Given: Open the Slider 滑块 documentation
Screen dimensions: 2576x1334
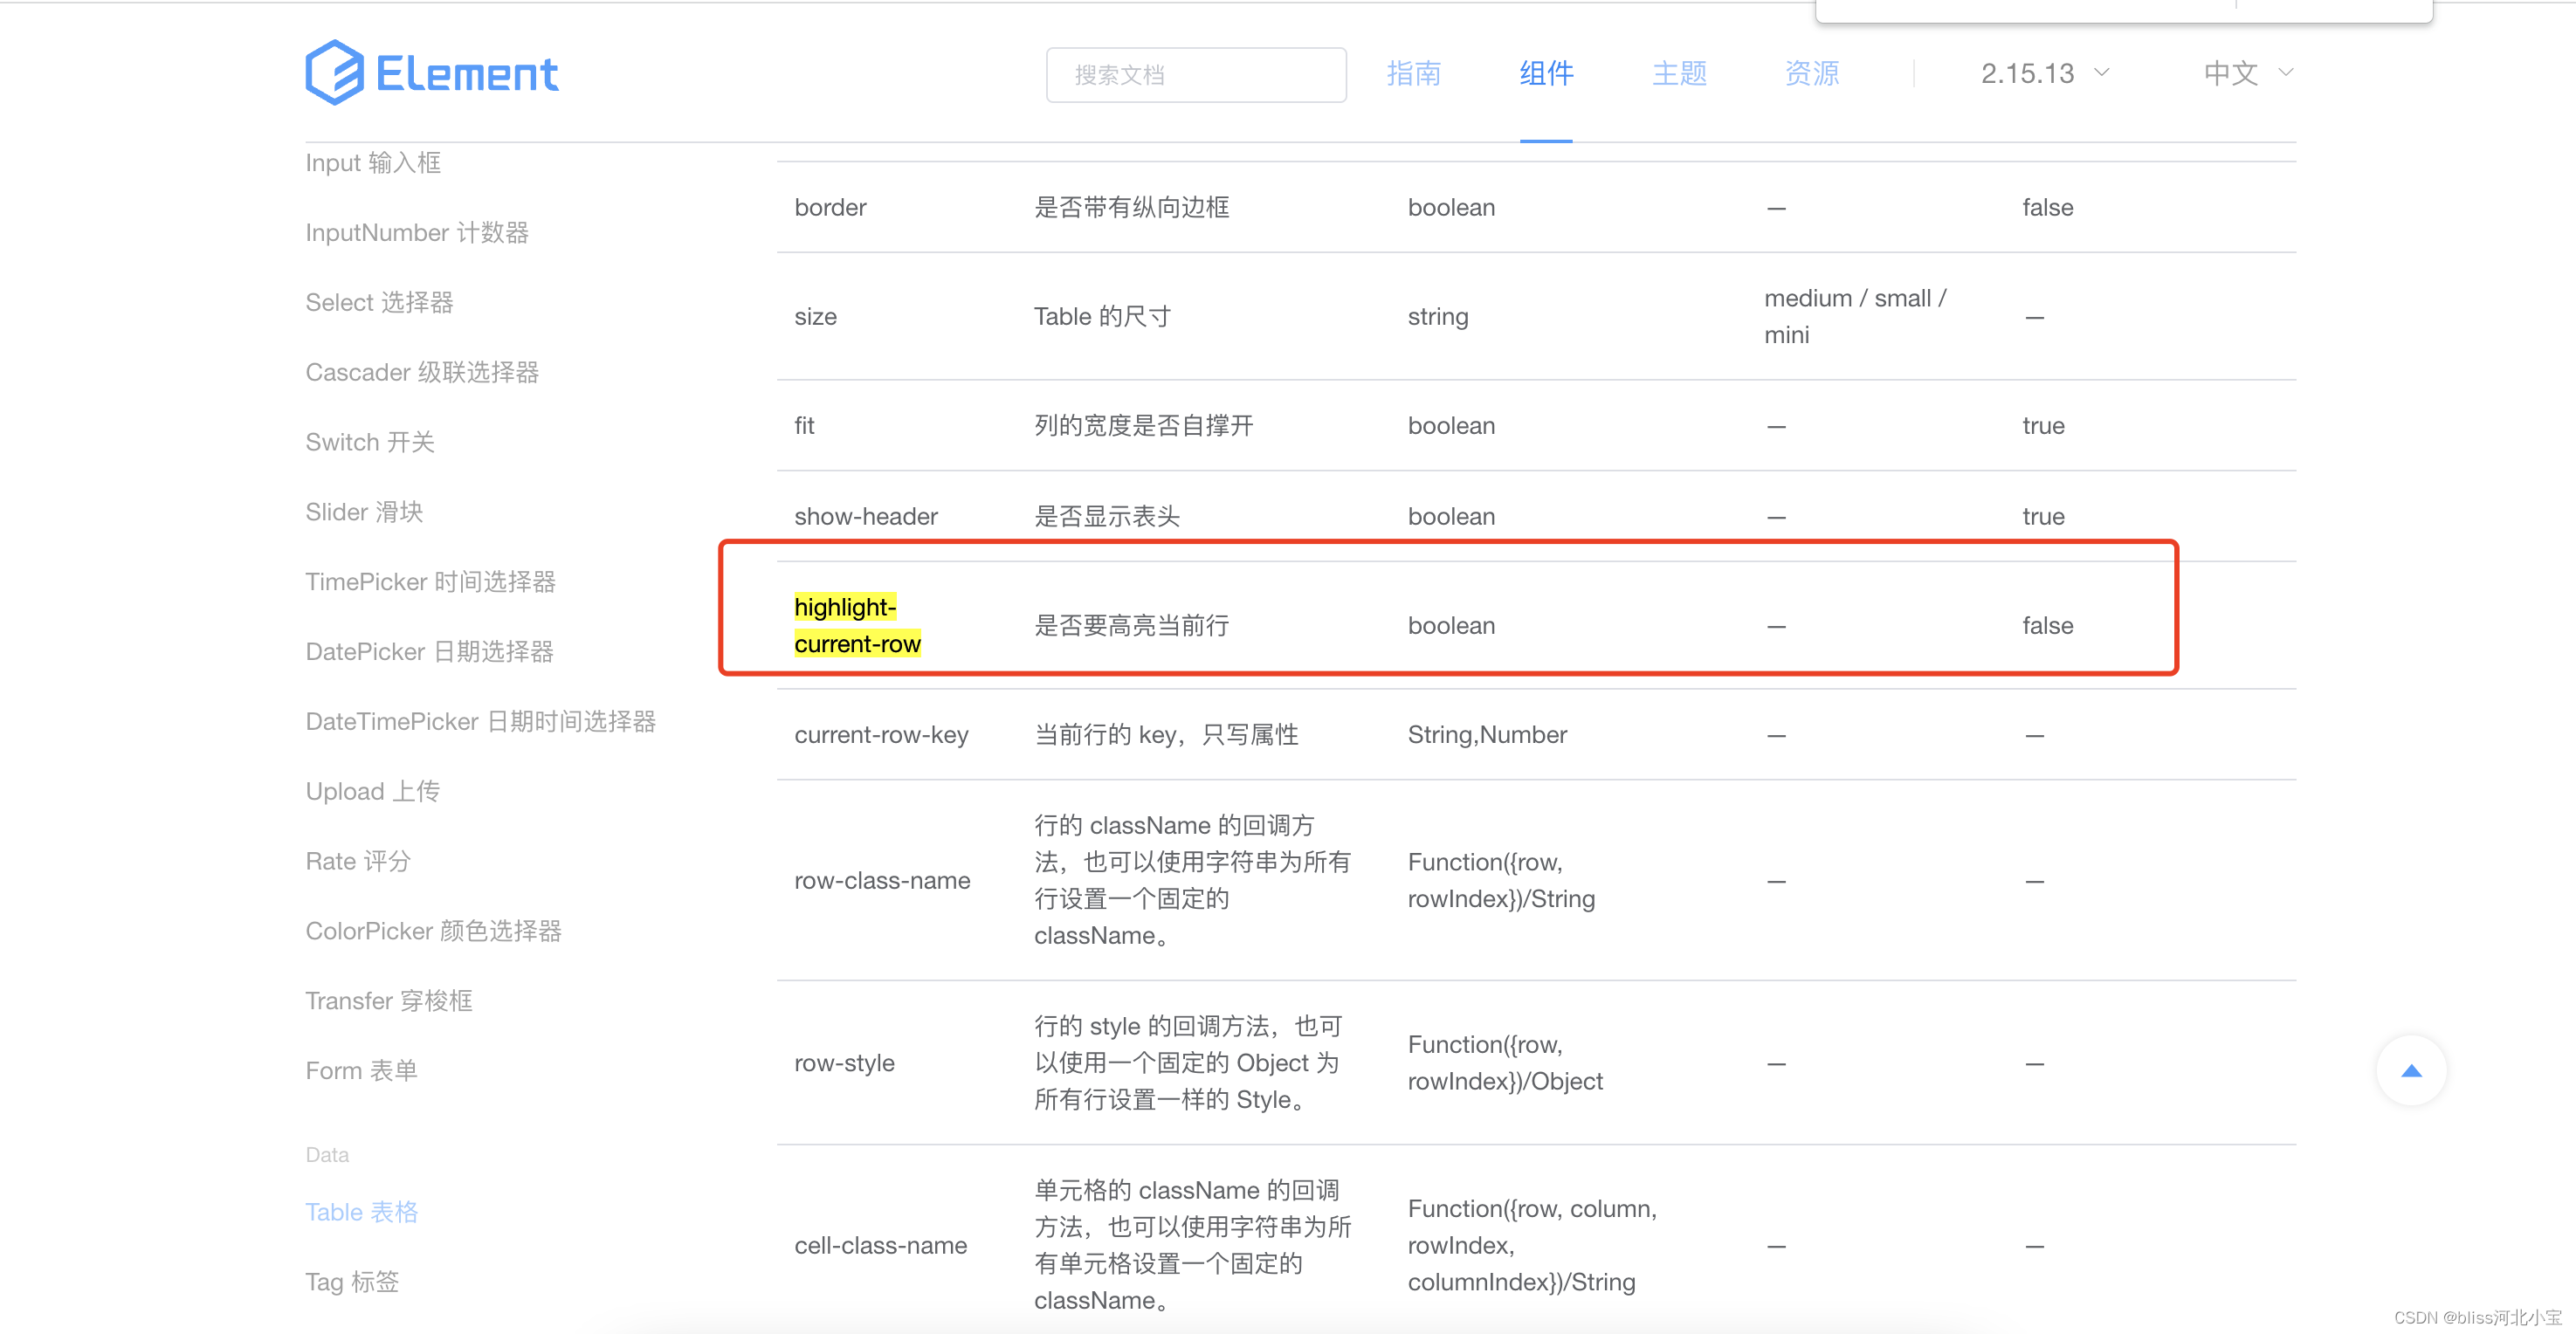Looking at the screenshot, I should pyautogui.click(x=363, y=511).
